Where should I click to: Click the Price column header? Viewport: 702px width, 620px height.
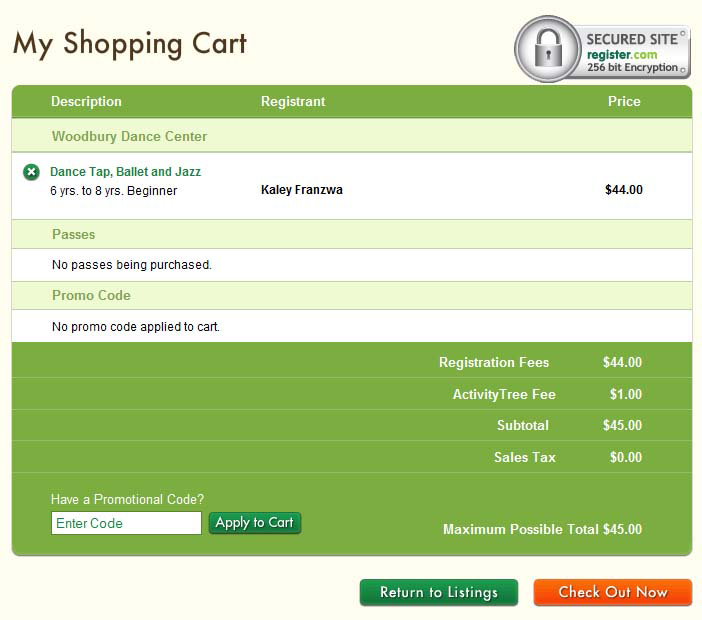pyautogui.click(x=624, y=101)
